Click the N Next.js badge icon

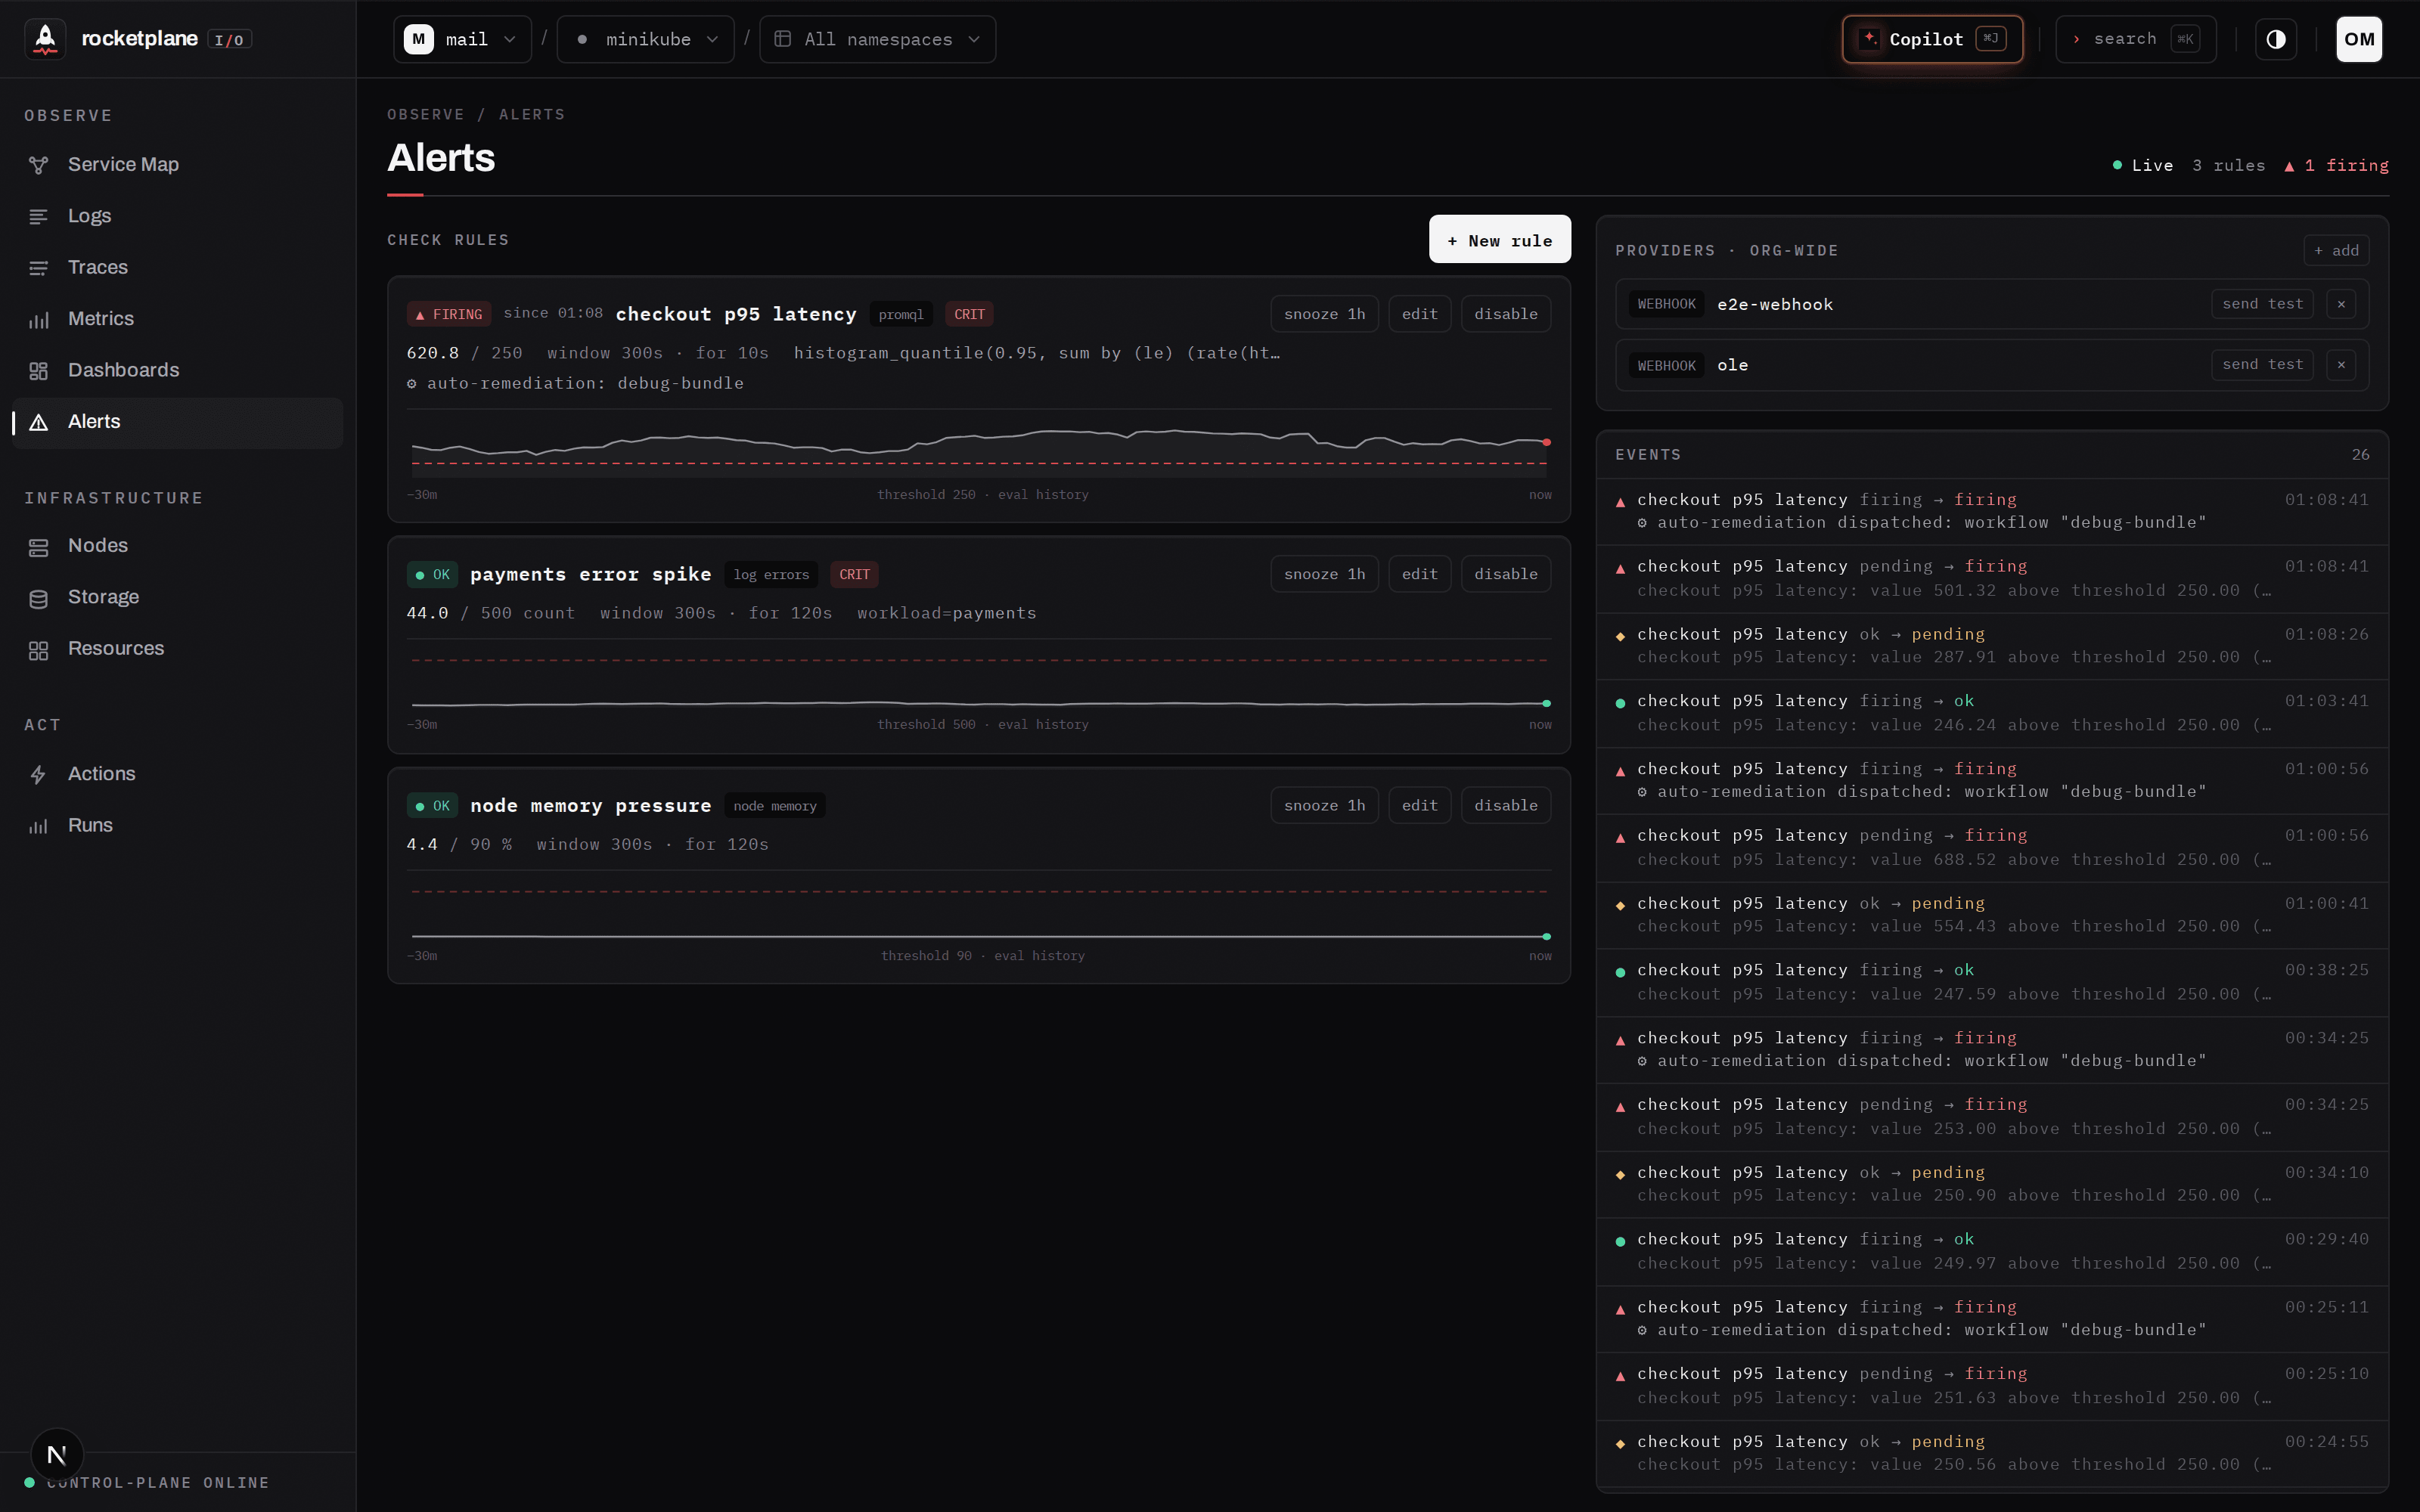(57, 1455)
